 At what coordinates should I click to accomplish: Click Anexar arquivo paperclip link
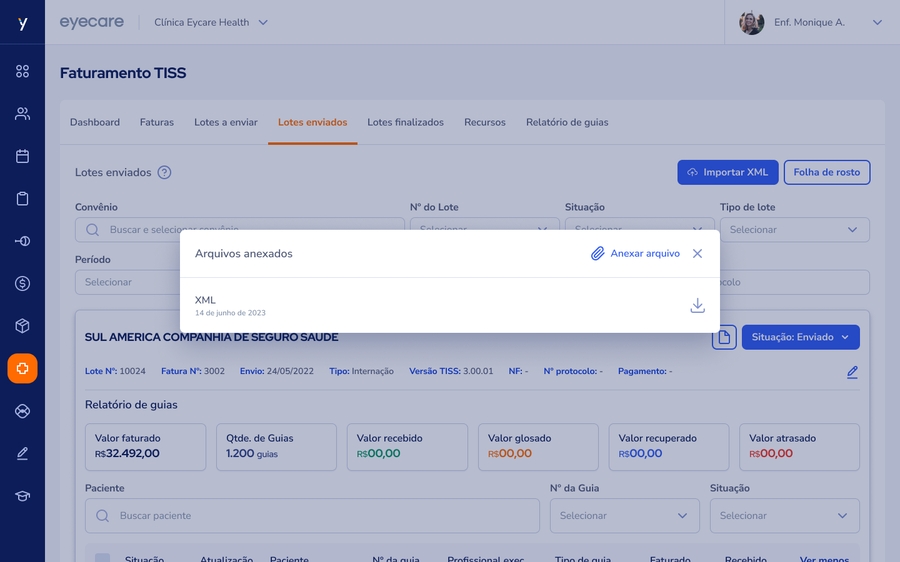635,254
